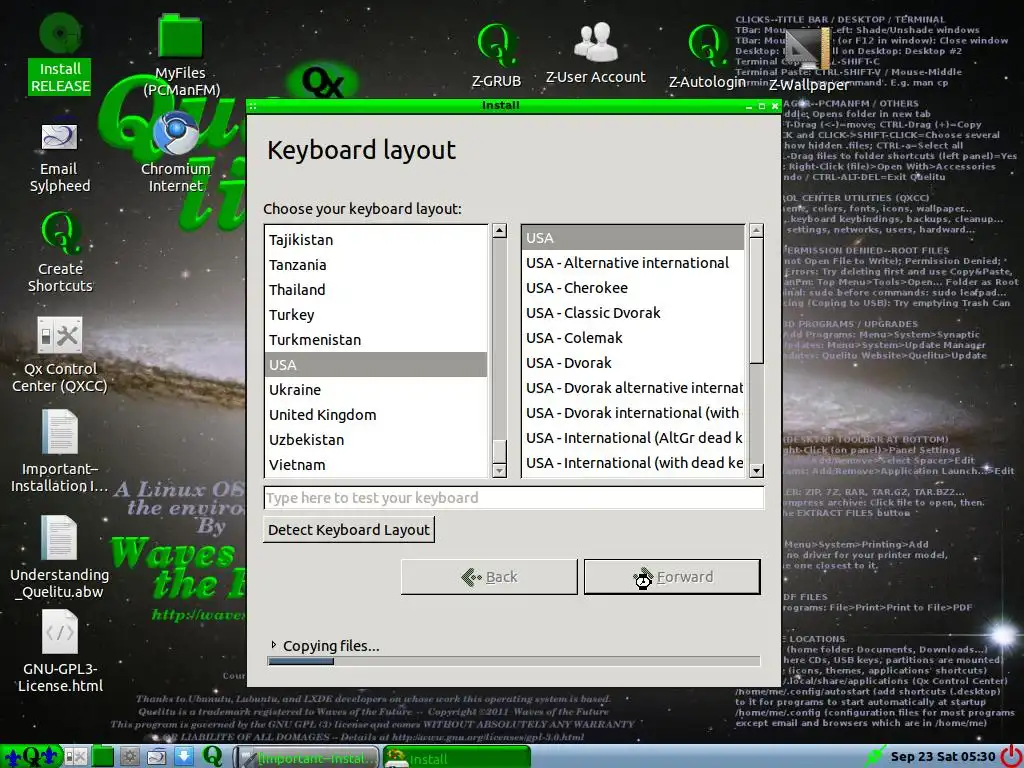This screenshot has width=1024, height=768.
Task: Select USA - Alternative international variant
Action: 633,263
